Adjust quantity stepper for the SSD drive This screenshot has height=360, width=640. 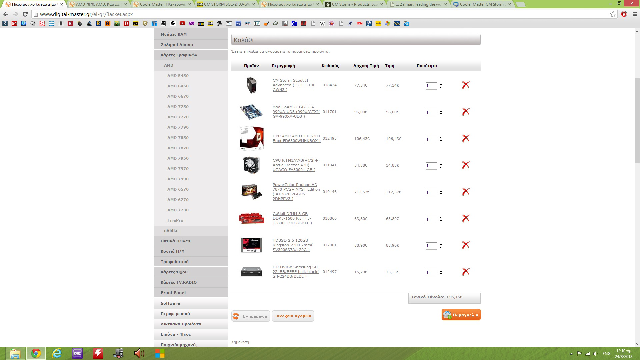(441, 246)
